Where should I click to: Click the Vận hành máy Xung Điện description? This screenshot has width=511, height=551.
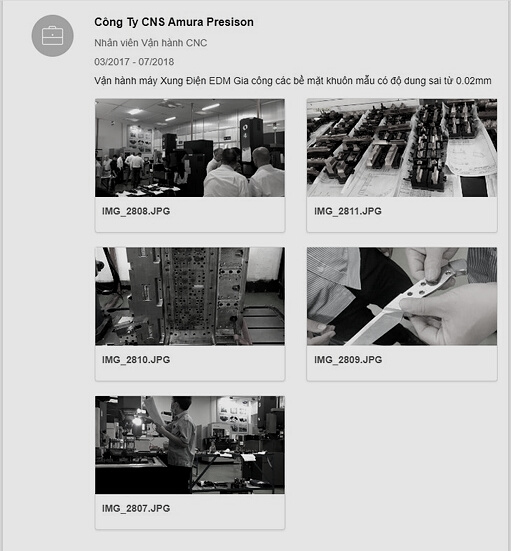(293, 81)
